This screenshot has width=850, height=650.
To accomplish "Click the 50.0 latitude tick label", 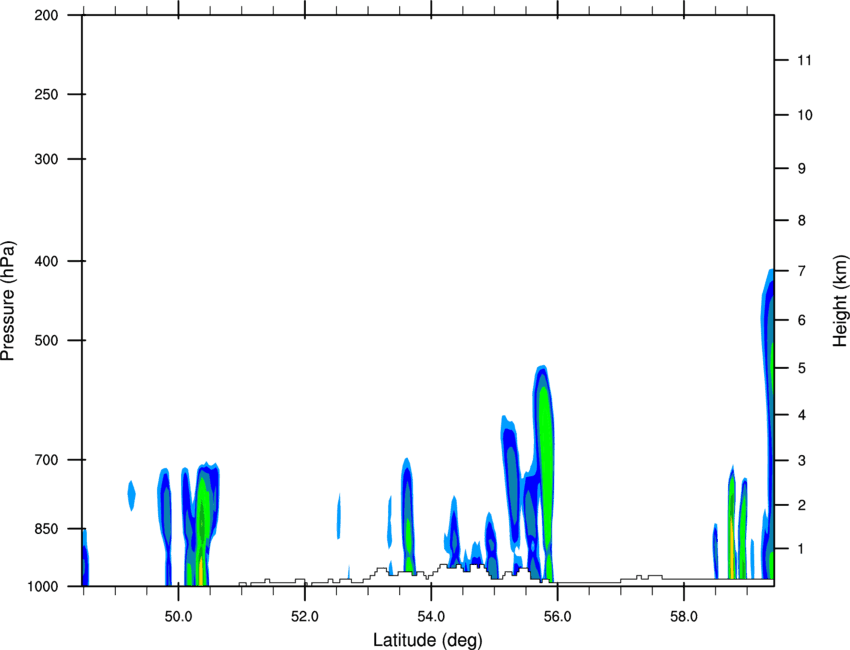I will click(x=178, y=617).
